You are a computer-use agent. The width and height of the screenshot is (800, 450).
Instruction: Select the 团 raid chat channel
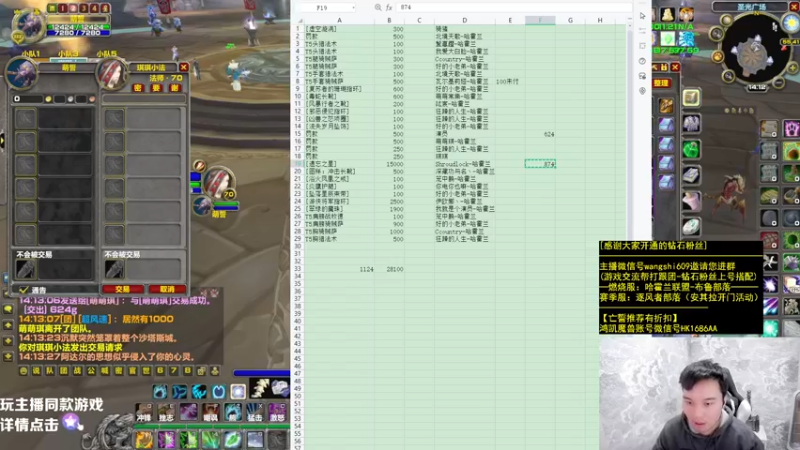(x=64, y=371)
